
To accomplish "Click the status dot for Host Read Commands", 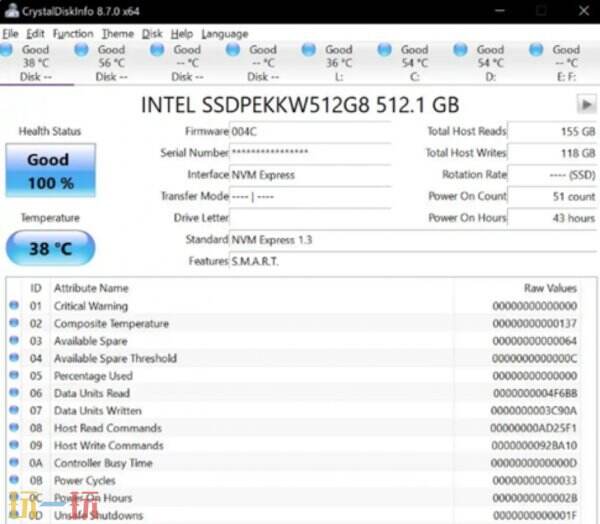I will tap(14, 428).
